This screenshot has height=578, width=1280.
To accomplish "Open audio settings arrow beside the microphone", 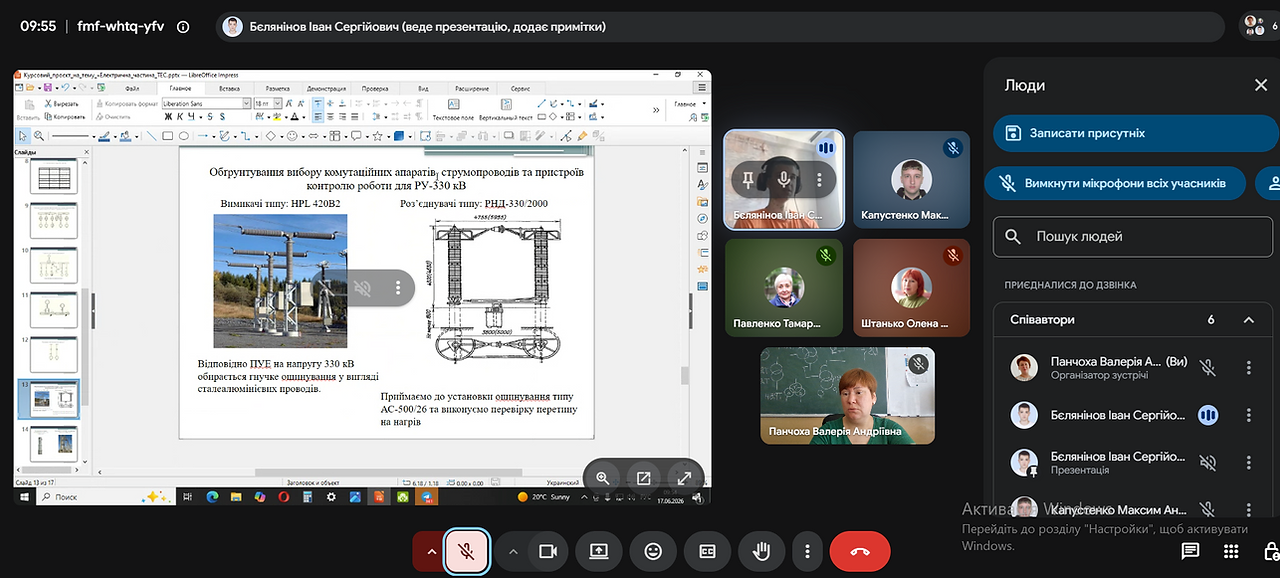I will click(431, 551).
